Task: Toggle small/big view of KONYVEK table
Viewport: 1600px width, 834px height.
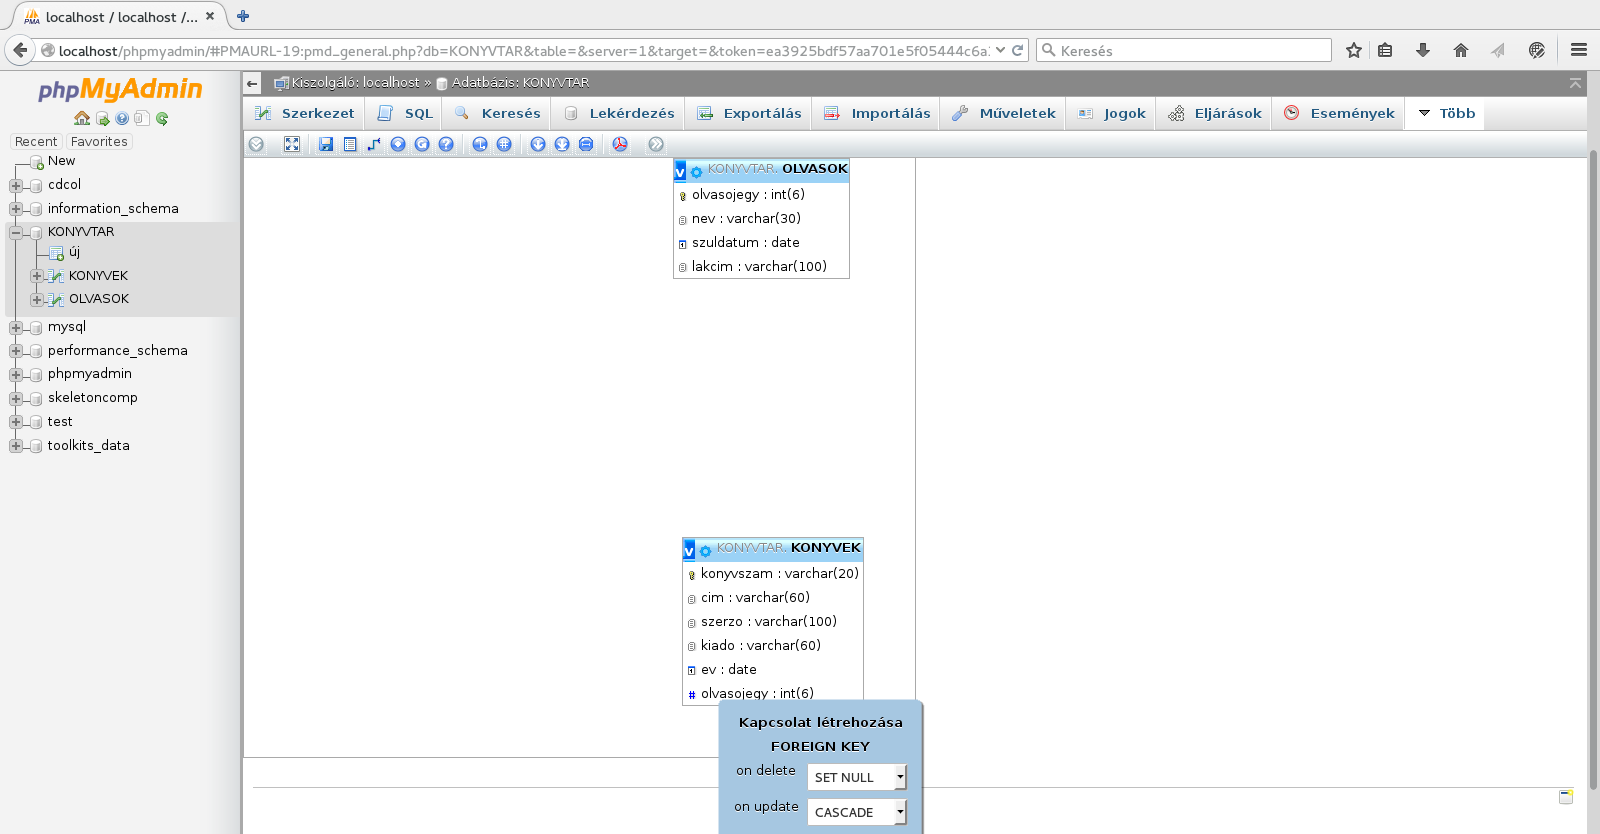Action: (689, 550)
